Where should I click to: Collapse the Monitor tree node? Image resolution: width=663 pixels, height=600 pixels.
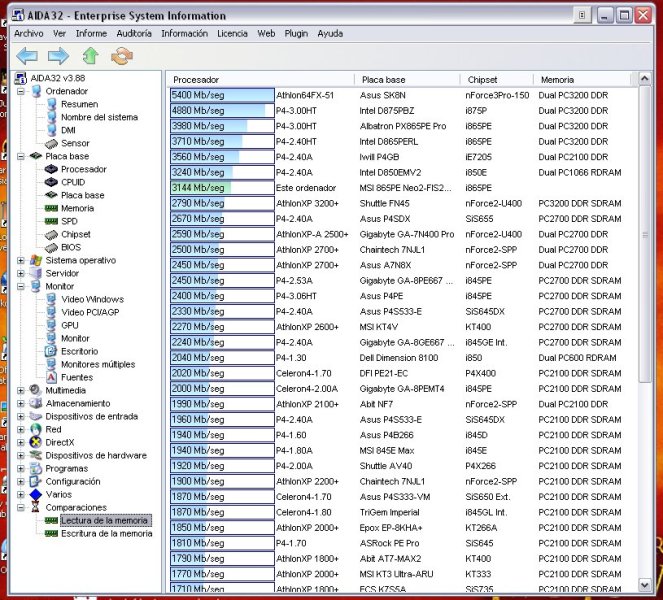(20, 286)
